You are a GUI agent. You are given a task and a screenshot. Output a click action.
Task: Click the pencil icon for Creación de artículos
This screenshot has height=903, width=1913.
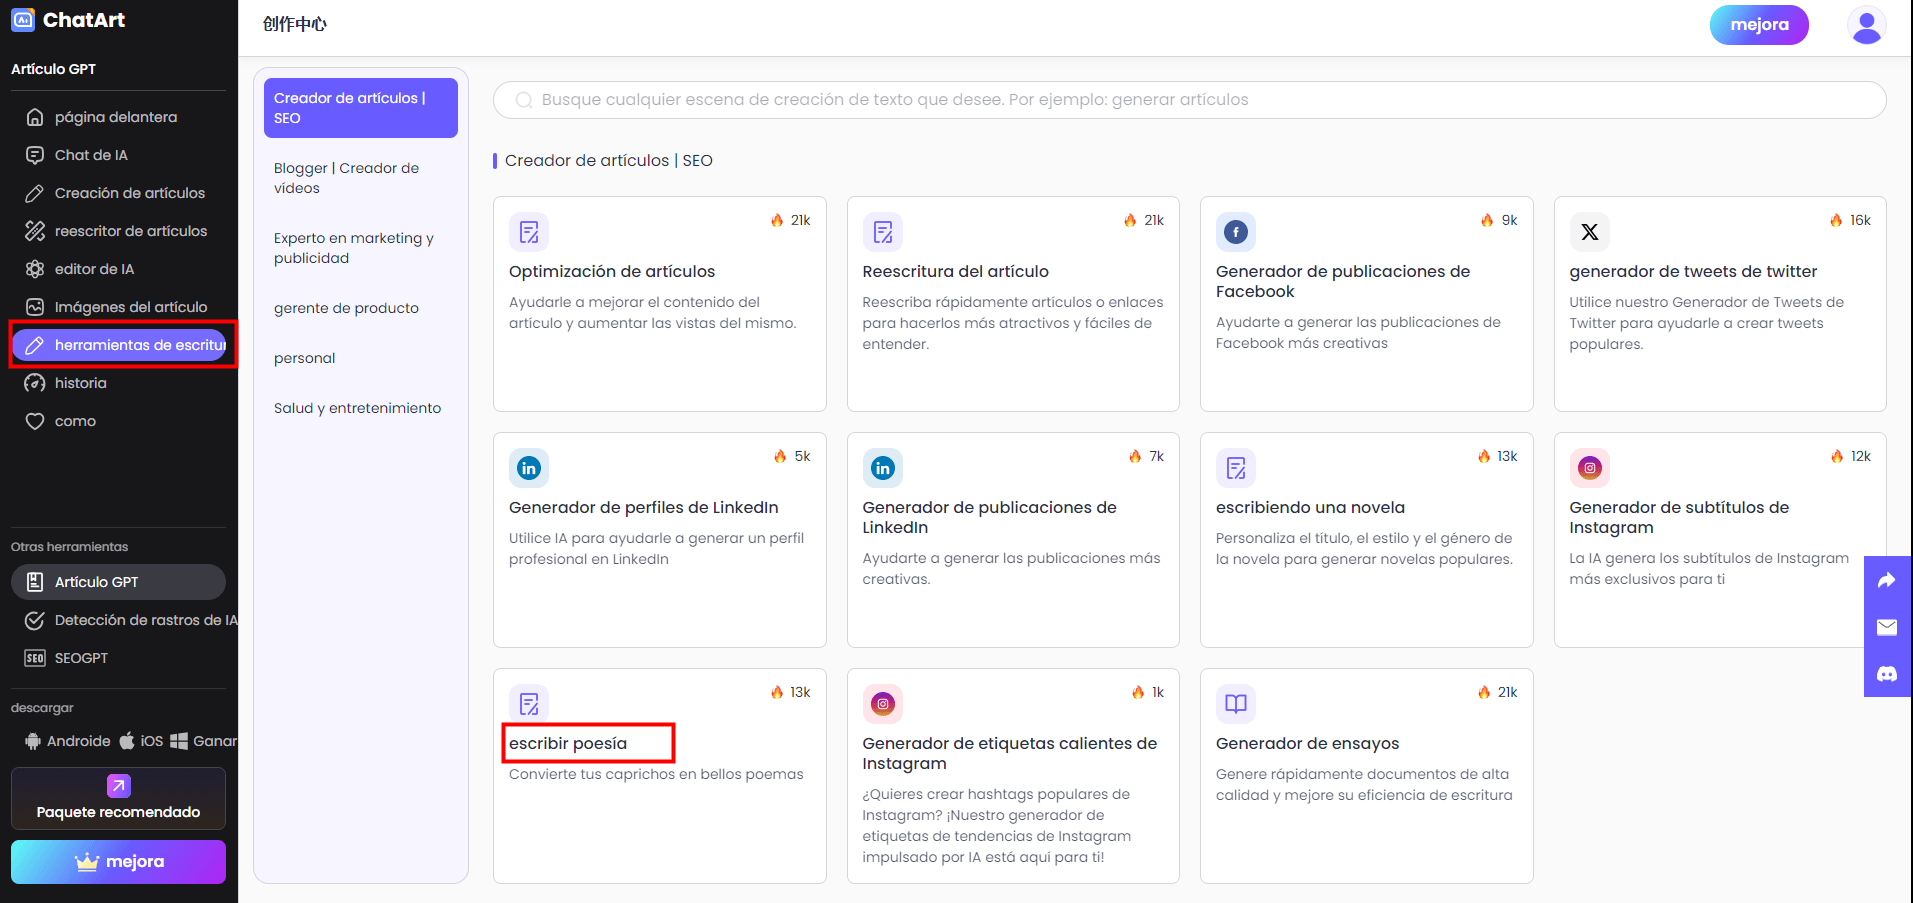[35, 193]
